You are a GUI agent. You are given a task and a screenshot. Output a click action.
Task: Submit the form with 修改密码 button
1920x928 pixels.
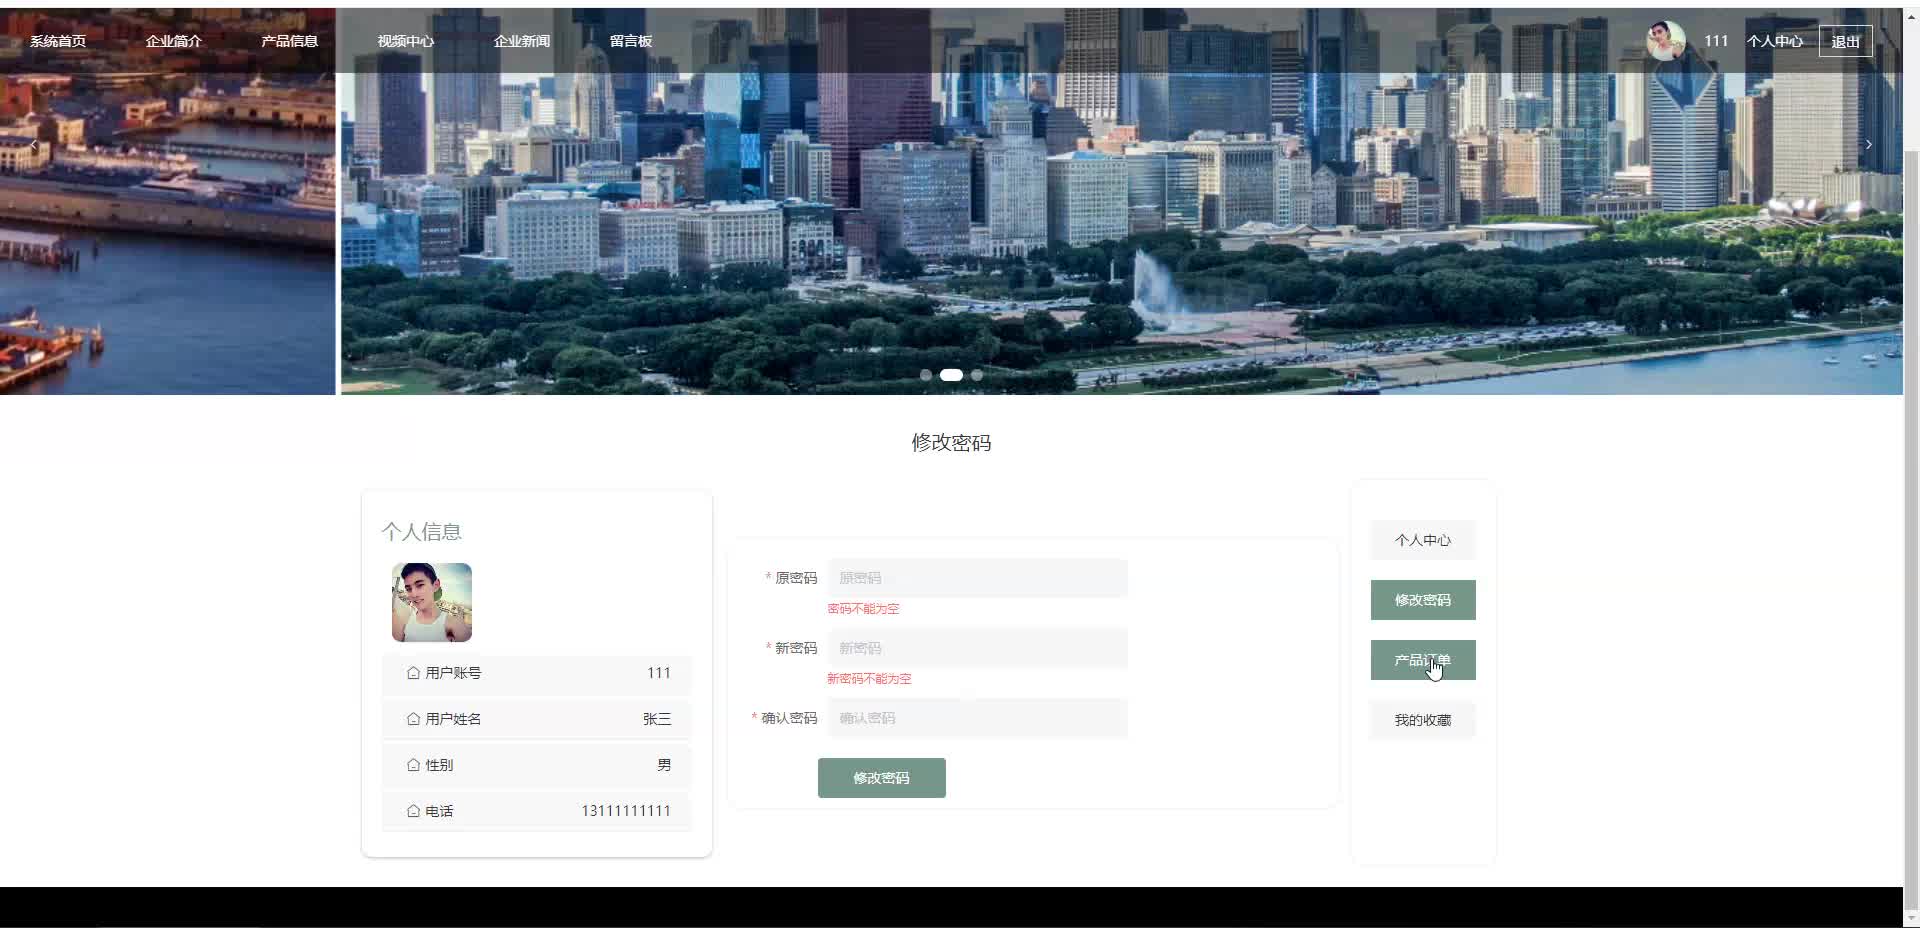(x=882, y=778)
